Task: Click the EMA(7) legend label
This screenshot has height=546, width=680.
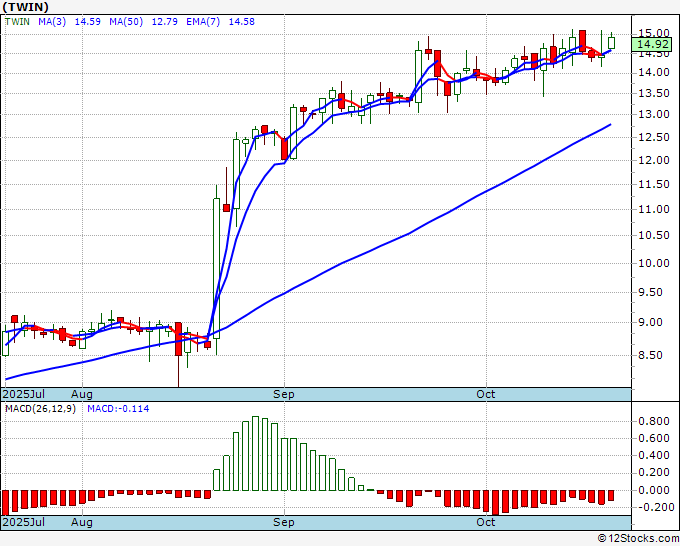Action: pyautogui.click(x=203, y=22)
